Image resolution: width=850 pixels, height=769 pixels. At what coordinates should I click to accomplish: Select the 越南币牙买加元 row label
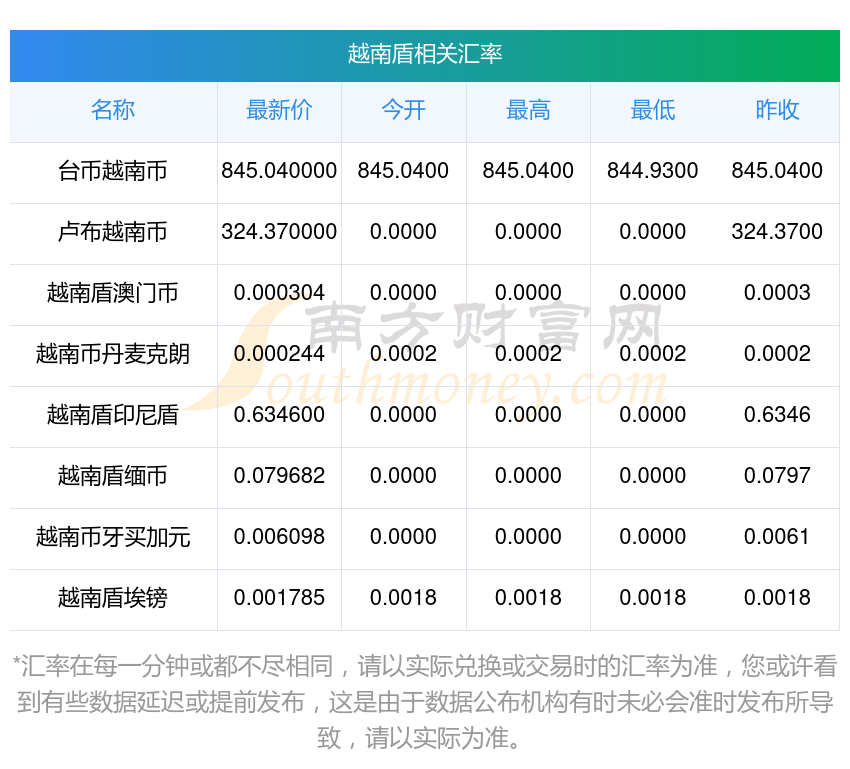click(113, 537)
